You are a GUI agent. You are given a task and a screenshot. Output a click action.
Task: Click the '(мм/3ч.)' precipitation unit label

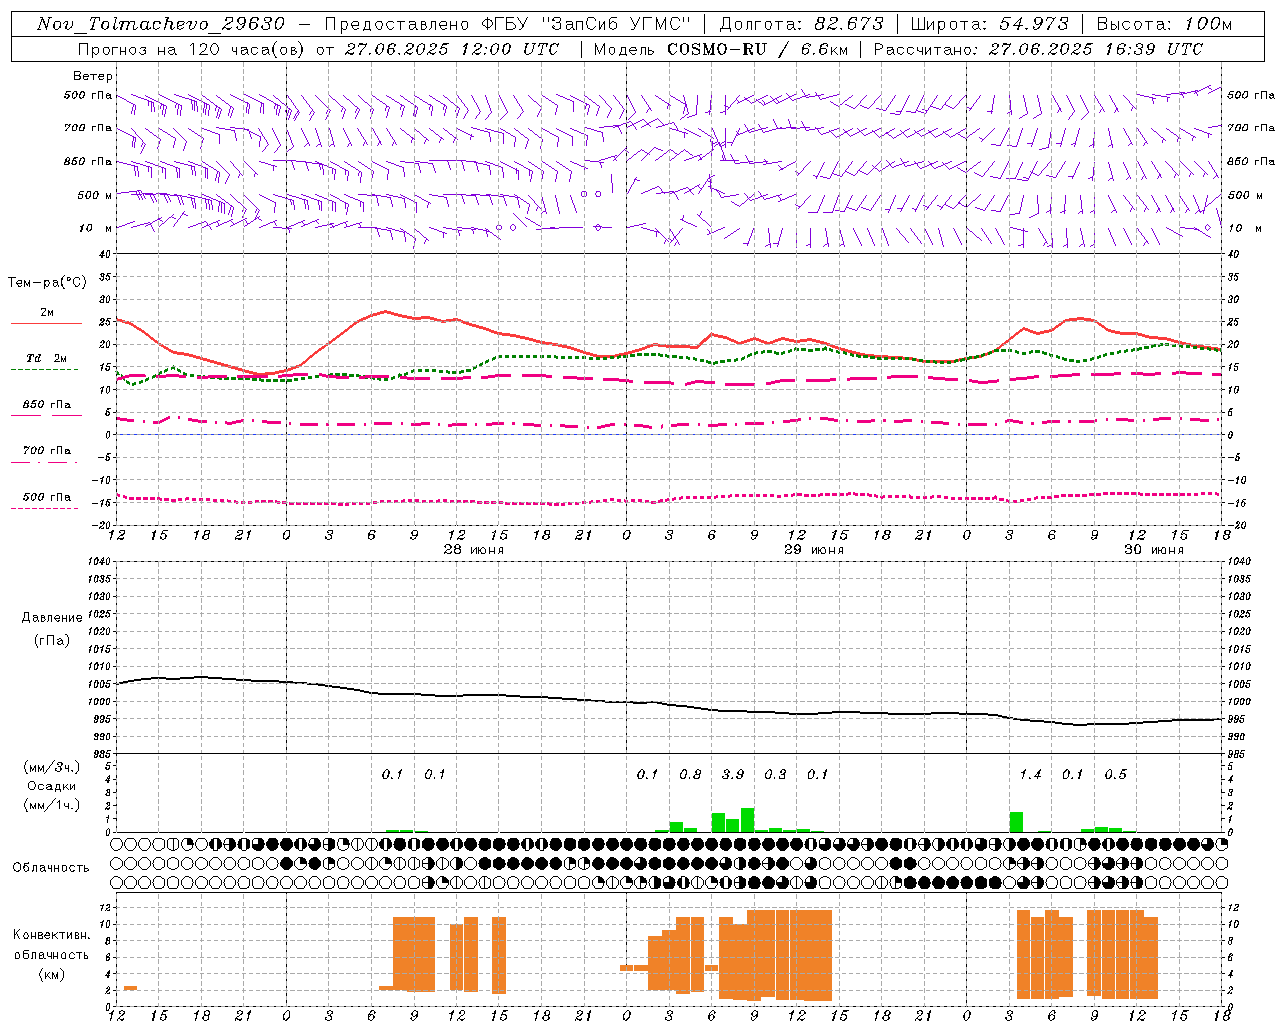click(x=51, y=768)
